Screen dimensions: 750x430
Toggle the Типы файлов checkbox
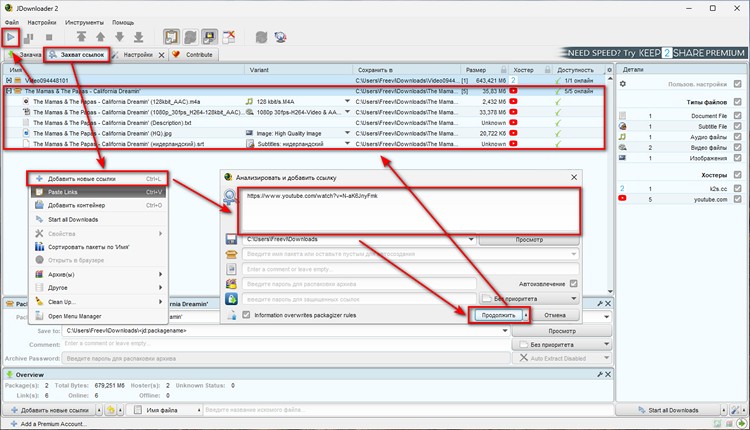tap(737, 102)
